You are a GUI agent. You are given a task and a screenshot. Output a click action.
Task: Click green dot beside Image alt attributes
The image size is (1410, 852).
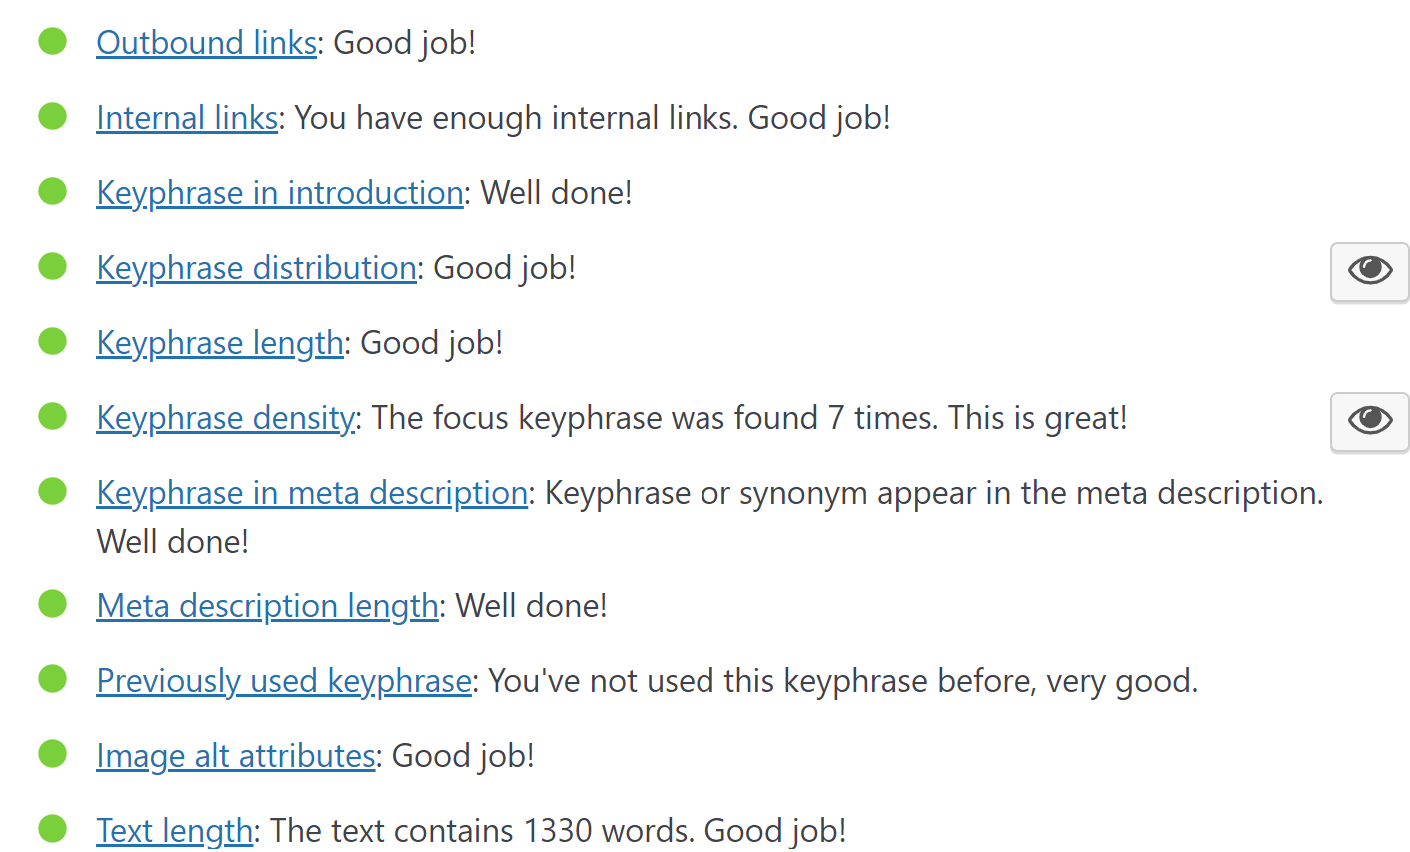tap(52, 755)
